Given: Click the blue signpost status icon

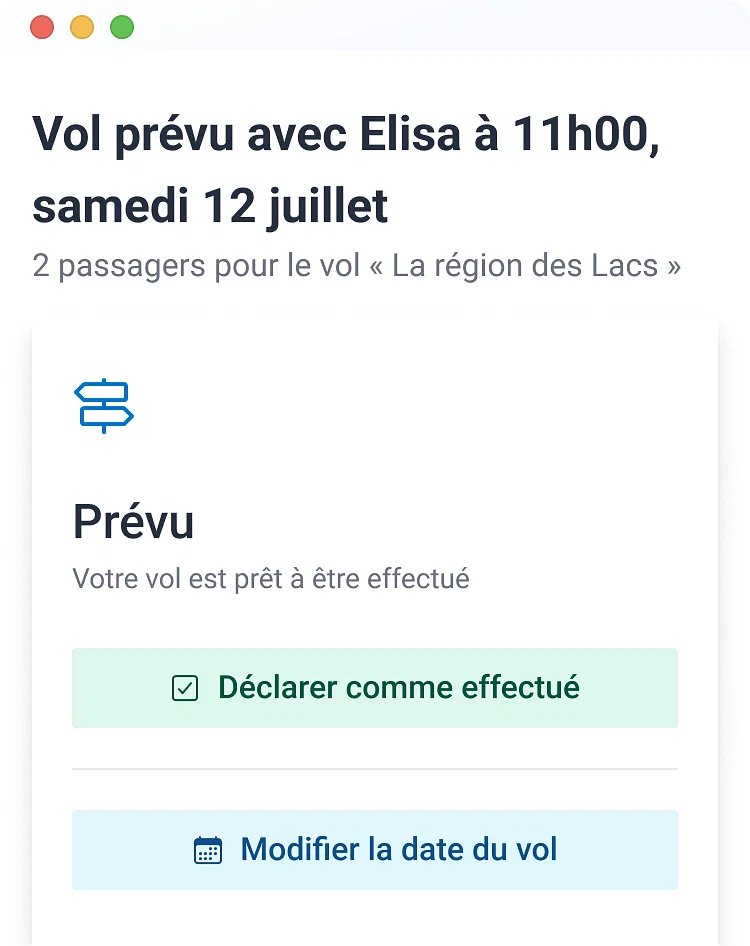Looking at the screenshot, I should tap(104, 405).
